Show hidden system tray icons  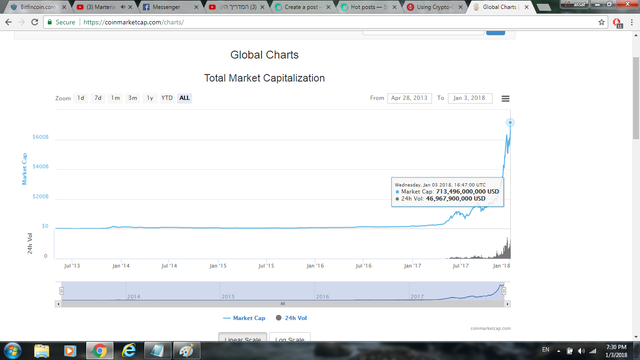point(558,351)
